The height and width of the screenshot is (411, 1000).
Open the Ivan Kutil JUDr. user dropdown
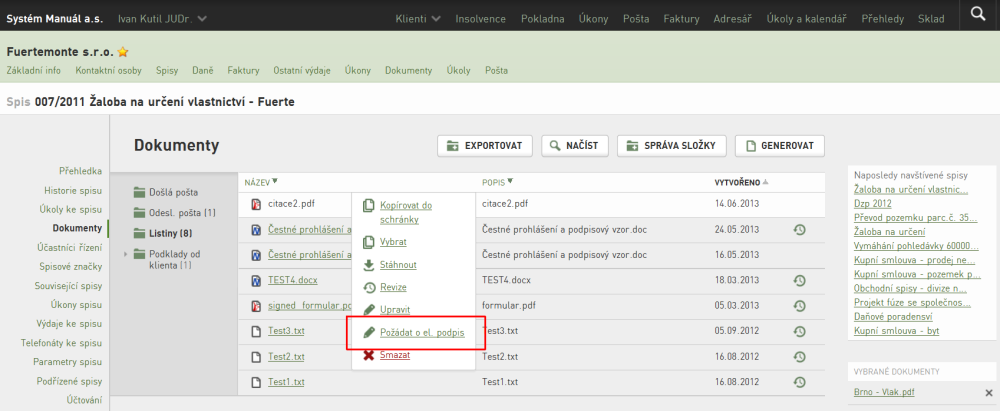tap(162, 19)
